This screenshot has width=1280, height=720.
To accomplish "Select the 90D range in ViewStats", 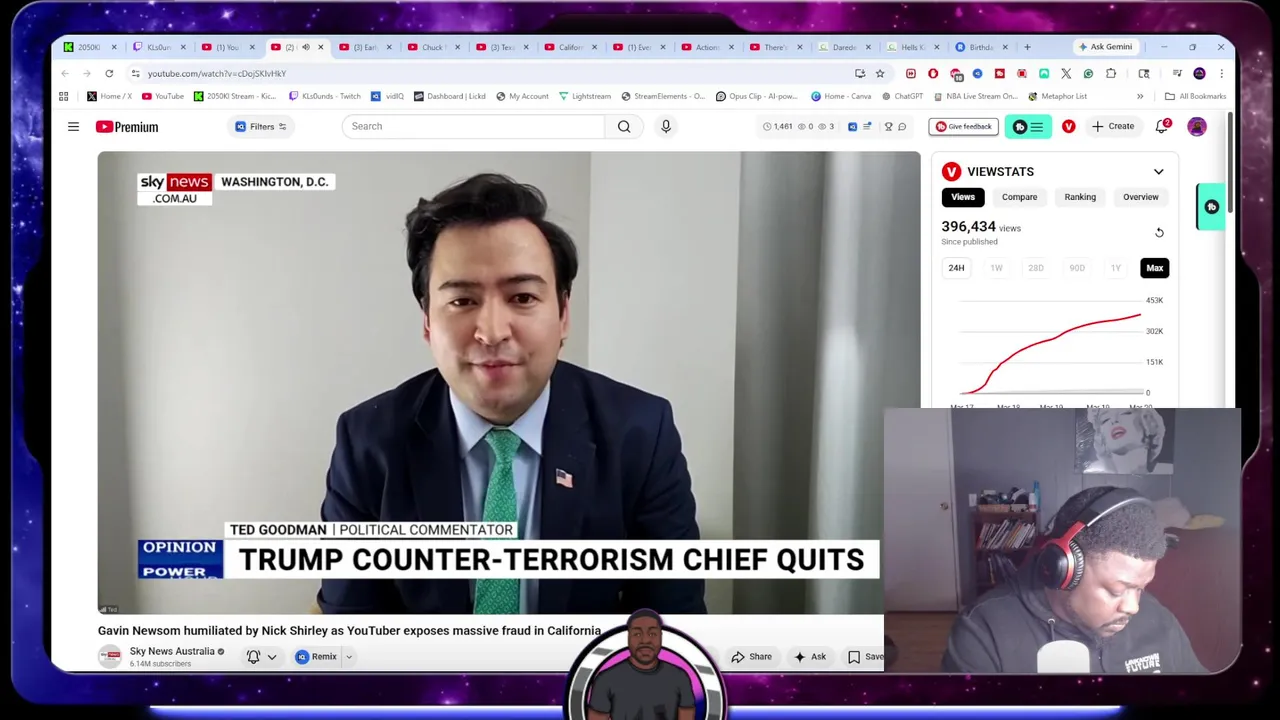I will click(1076, 268).
